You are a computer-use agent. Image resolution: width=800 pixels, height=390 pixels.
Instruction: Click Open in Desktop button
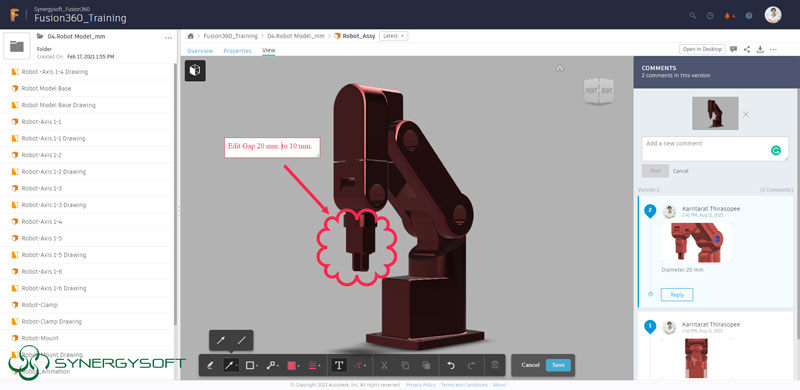tap(702, 50)
